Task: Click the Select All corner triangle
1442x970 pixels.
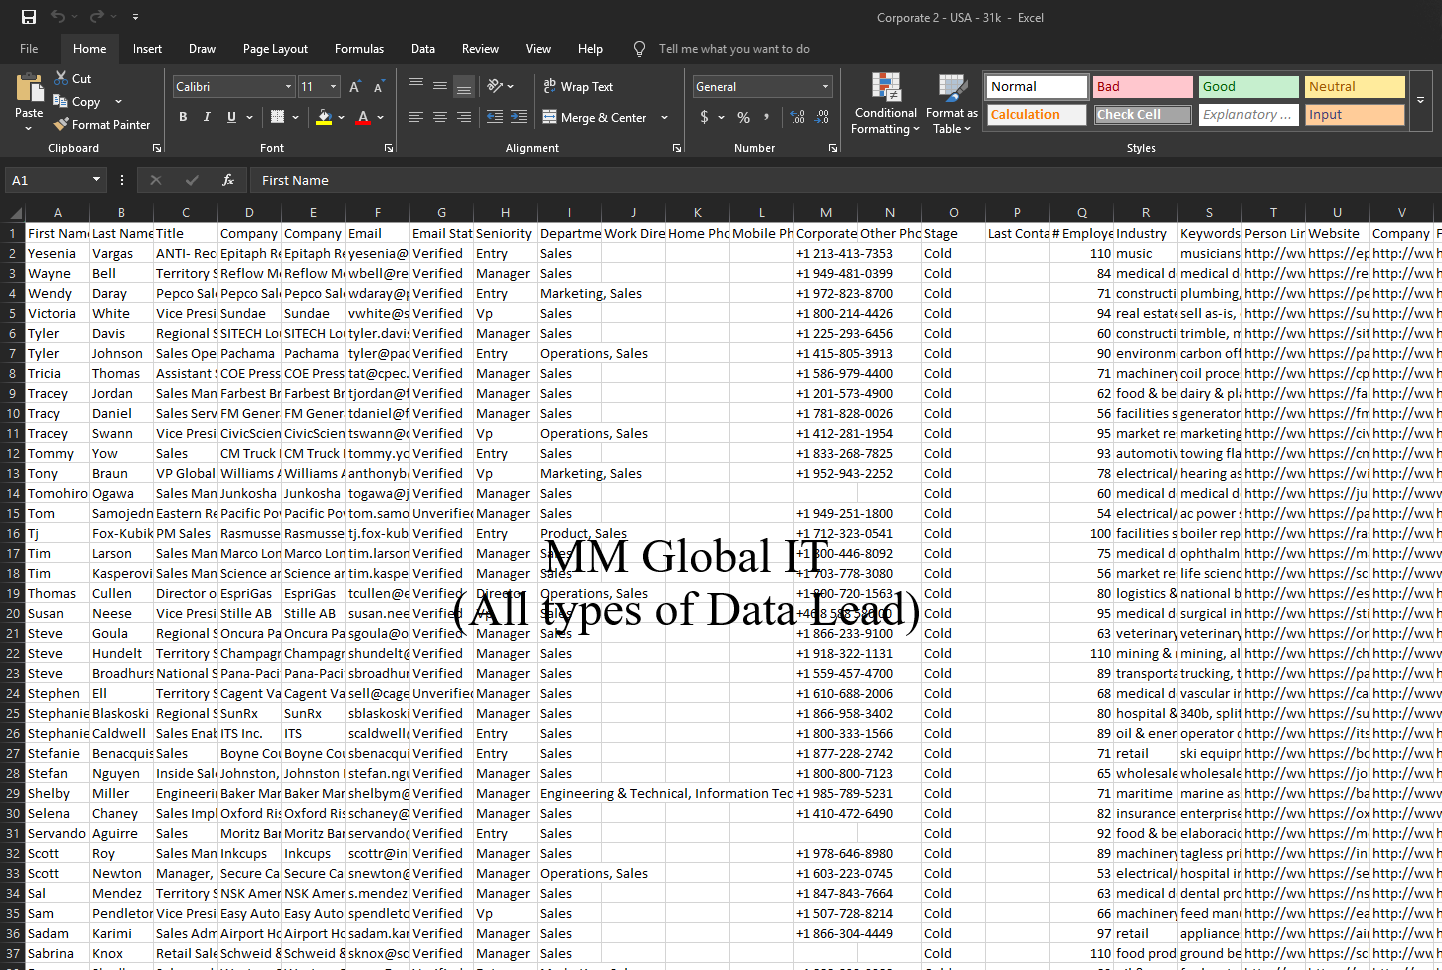Action: click(13, 212)
